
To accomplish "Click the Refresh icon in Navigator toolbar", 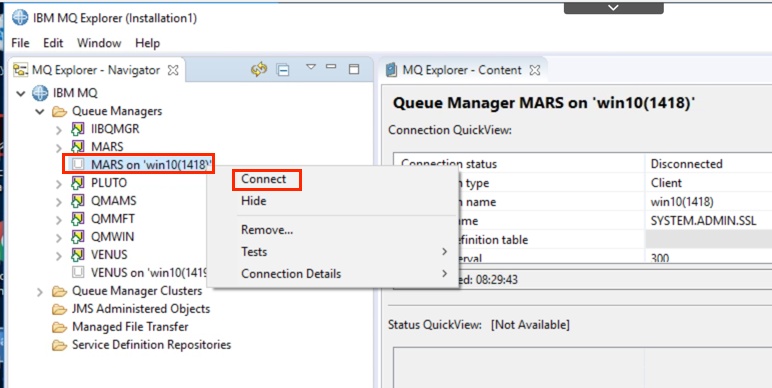I will click(258, 70).
